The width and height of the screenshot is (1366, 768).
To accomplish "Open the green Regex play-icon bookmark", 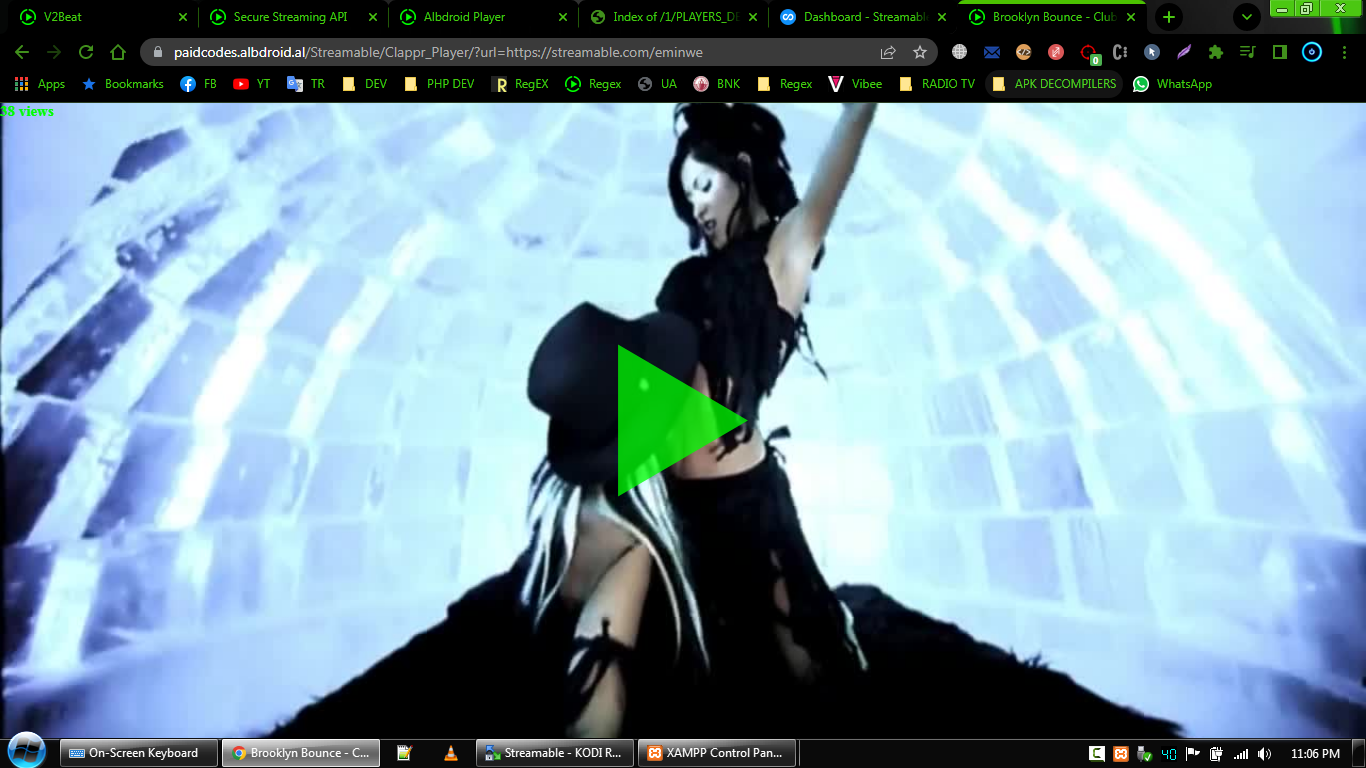I will (593, 84).
